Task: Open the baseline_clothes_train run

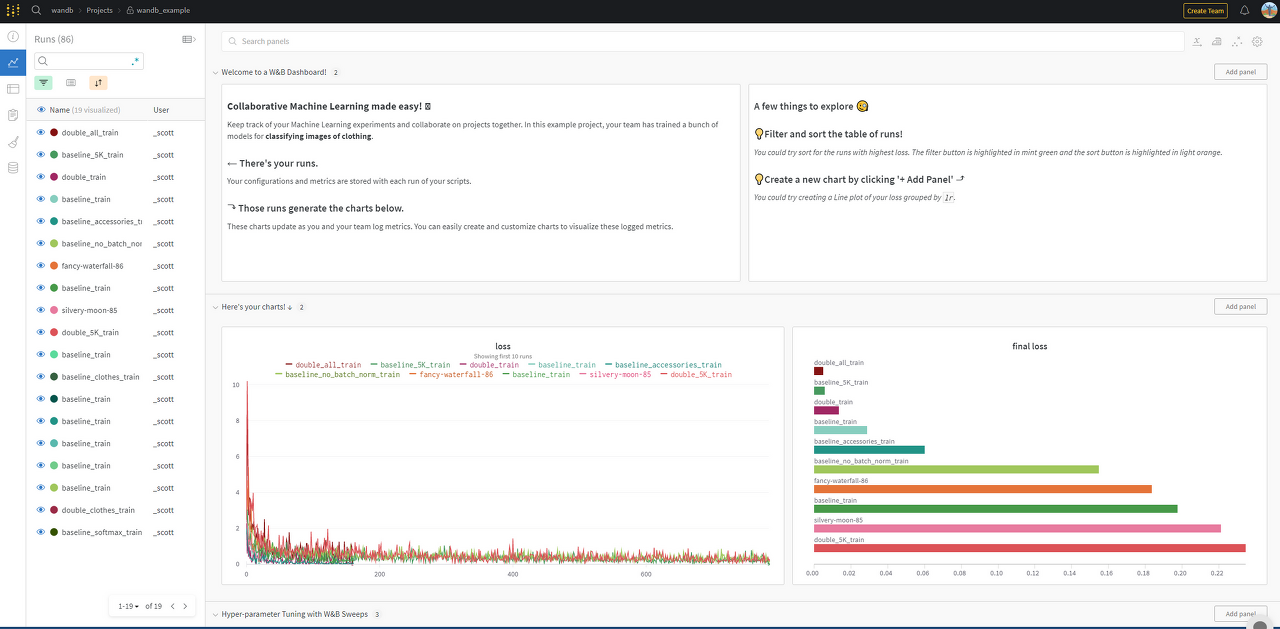Action: tap(101, 377)
